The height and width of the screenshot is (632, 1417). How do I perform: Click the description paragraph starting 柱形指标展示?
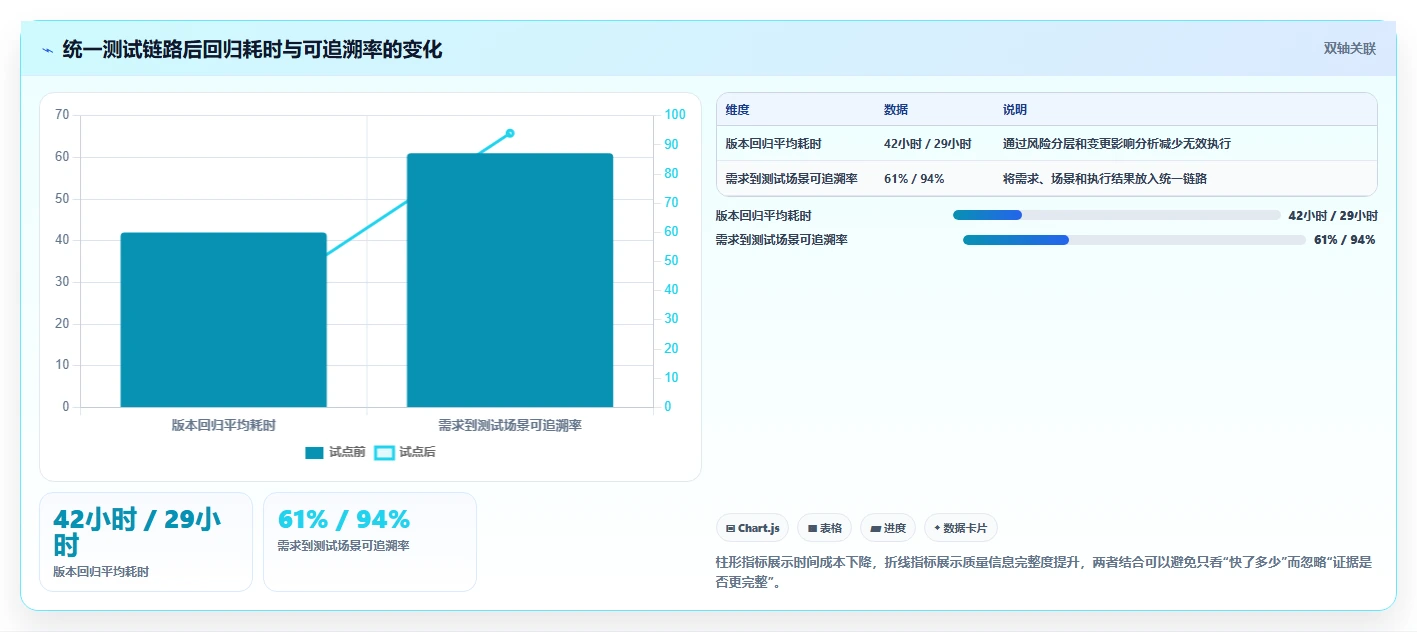tap(1044, 573)
